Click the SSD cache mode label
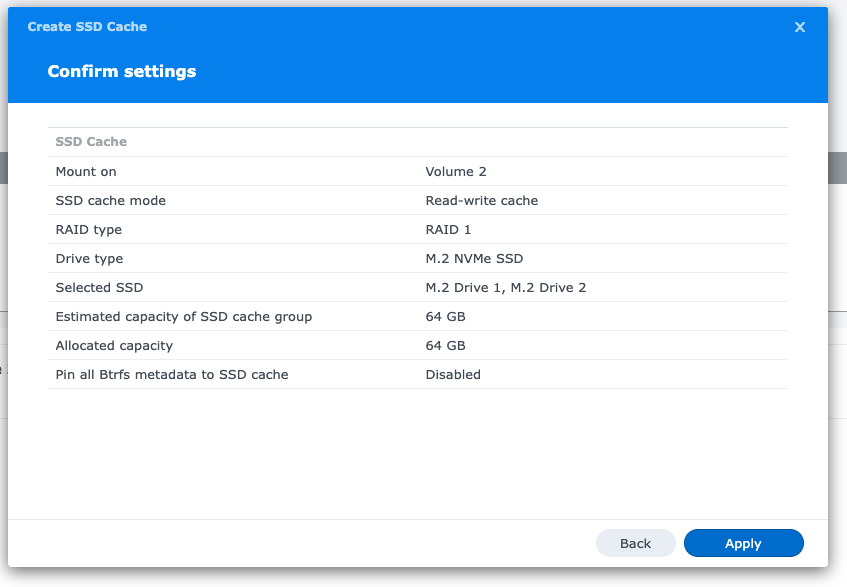 111,201
